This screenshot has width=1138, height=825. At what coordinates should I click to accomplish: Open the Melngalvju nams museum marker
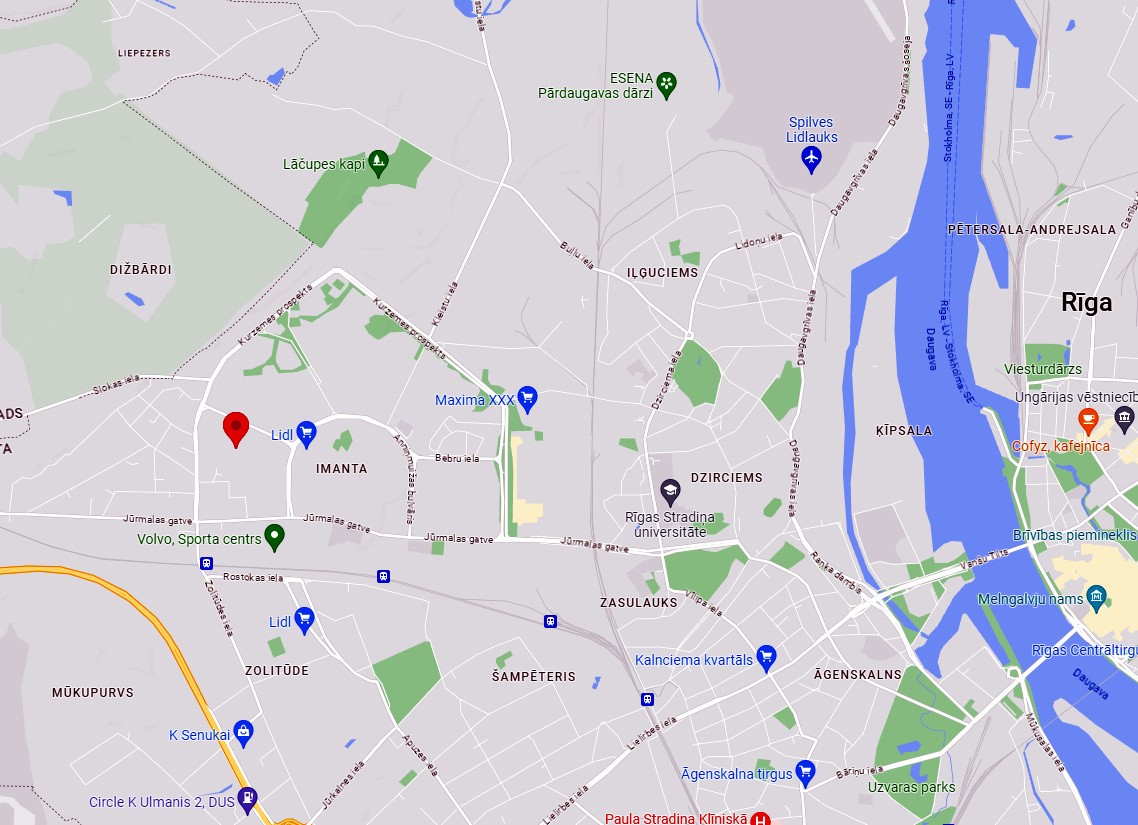point(1097,599)
